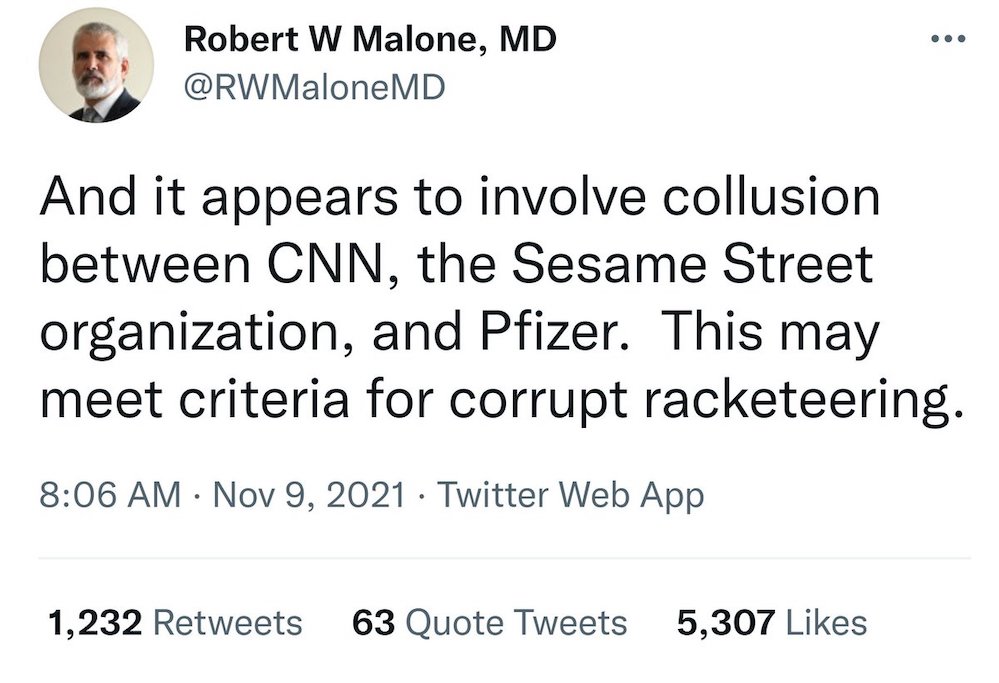Click the 5,307 like count number
This screenshot has height=683, width=999.
[725, 623]
